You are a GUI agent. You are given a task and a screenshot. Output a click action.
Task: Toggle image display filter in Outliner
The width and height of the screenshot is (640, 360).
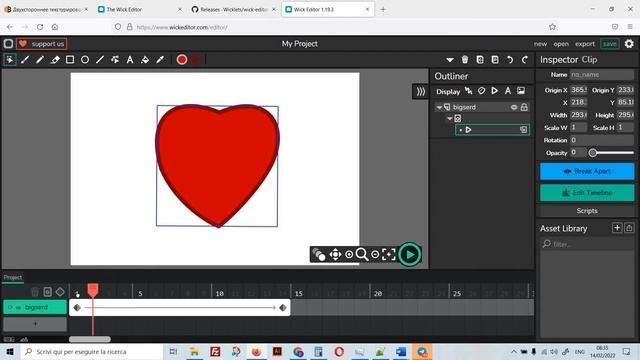point(521,91)
